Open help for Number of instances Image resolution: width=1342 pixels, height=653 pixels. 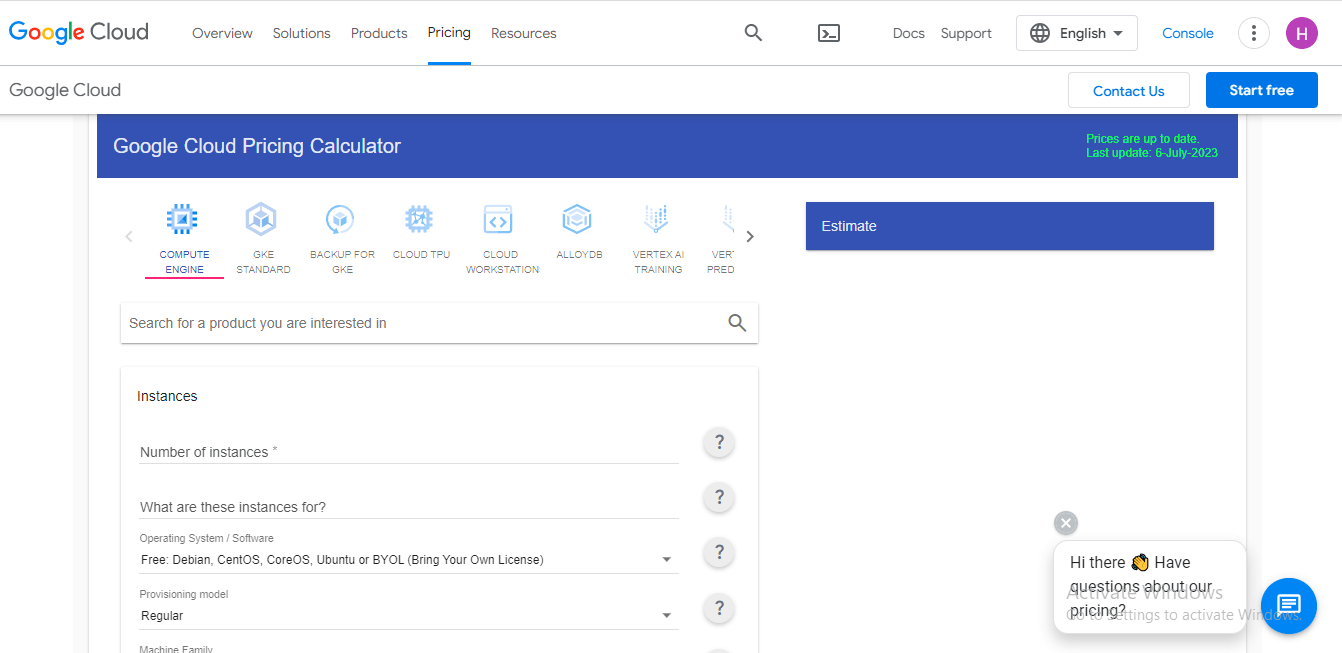719,442
